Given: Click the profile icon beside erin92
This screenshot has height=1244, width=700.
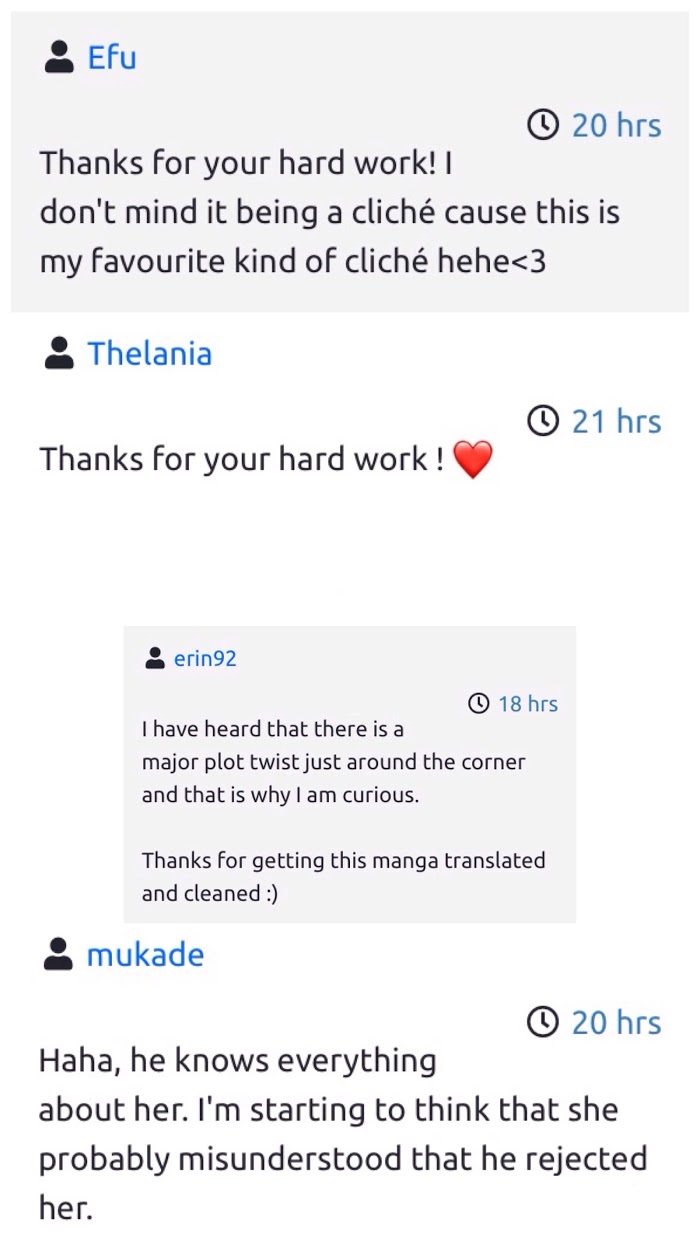Looking at the screenshot, I should coord(155,658).
